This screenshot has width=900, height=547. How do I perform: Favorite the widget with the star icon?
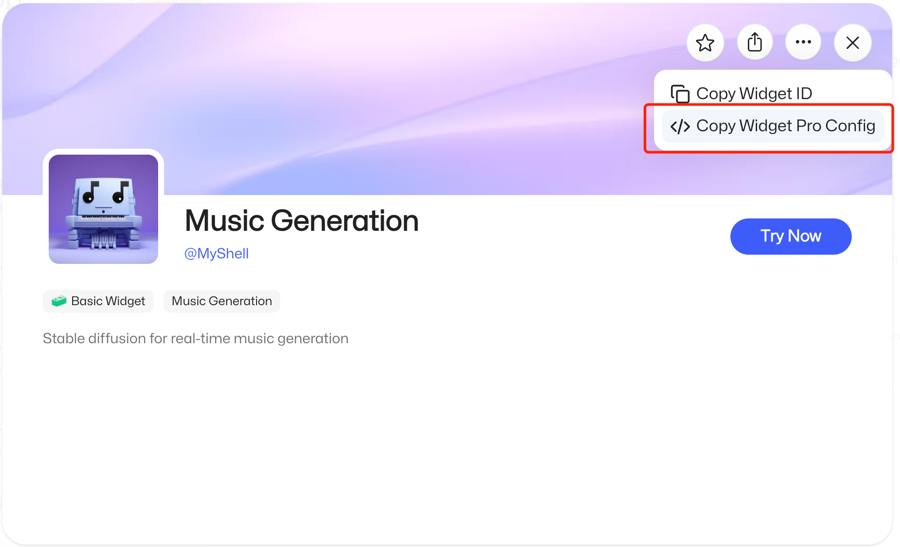tap(705, 43)
